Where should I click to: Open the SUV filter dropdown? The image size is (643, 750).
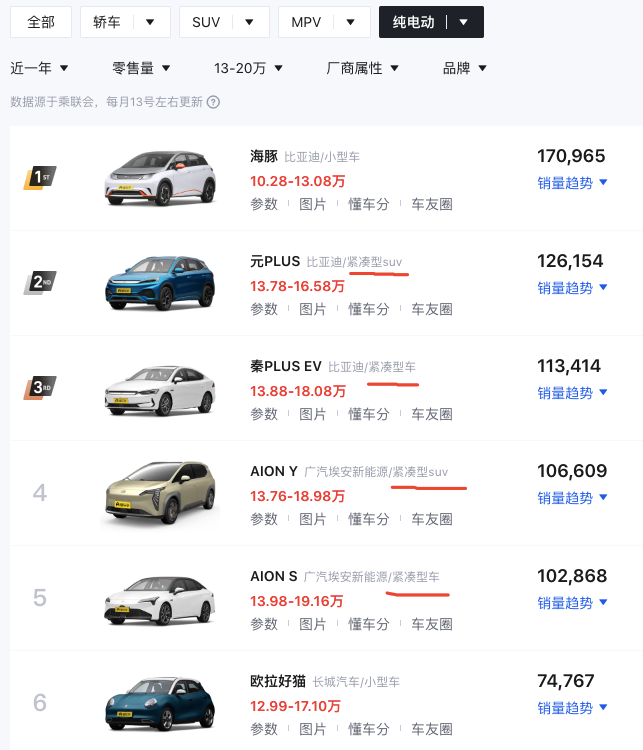(224, 21)
